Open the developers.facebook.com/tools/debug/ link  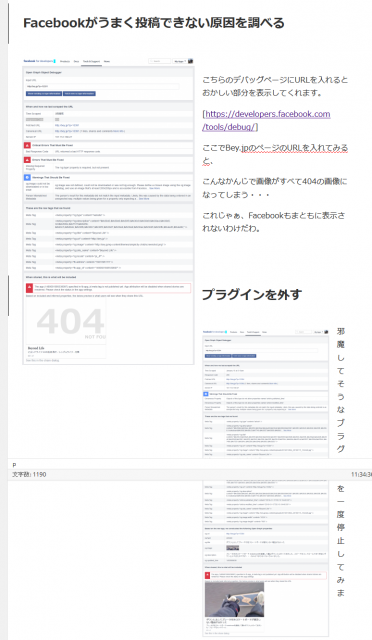click(x=266, y=120)
